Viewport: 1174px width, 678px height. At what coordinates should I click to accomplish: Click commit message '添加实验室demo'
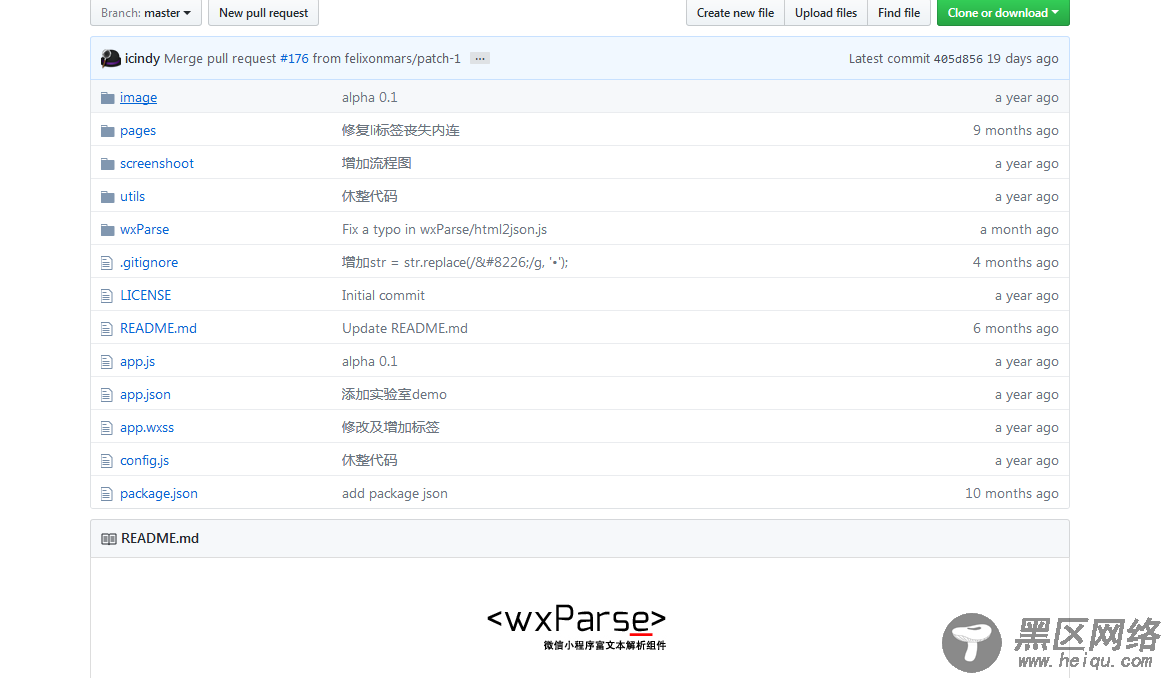click(x=395, y=394)
